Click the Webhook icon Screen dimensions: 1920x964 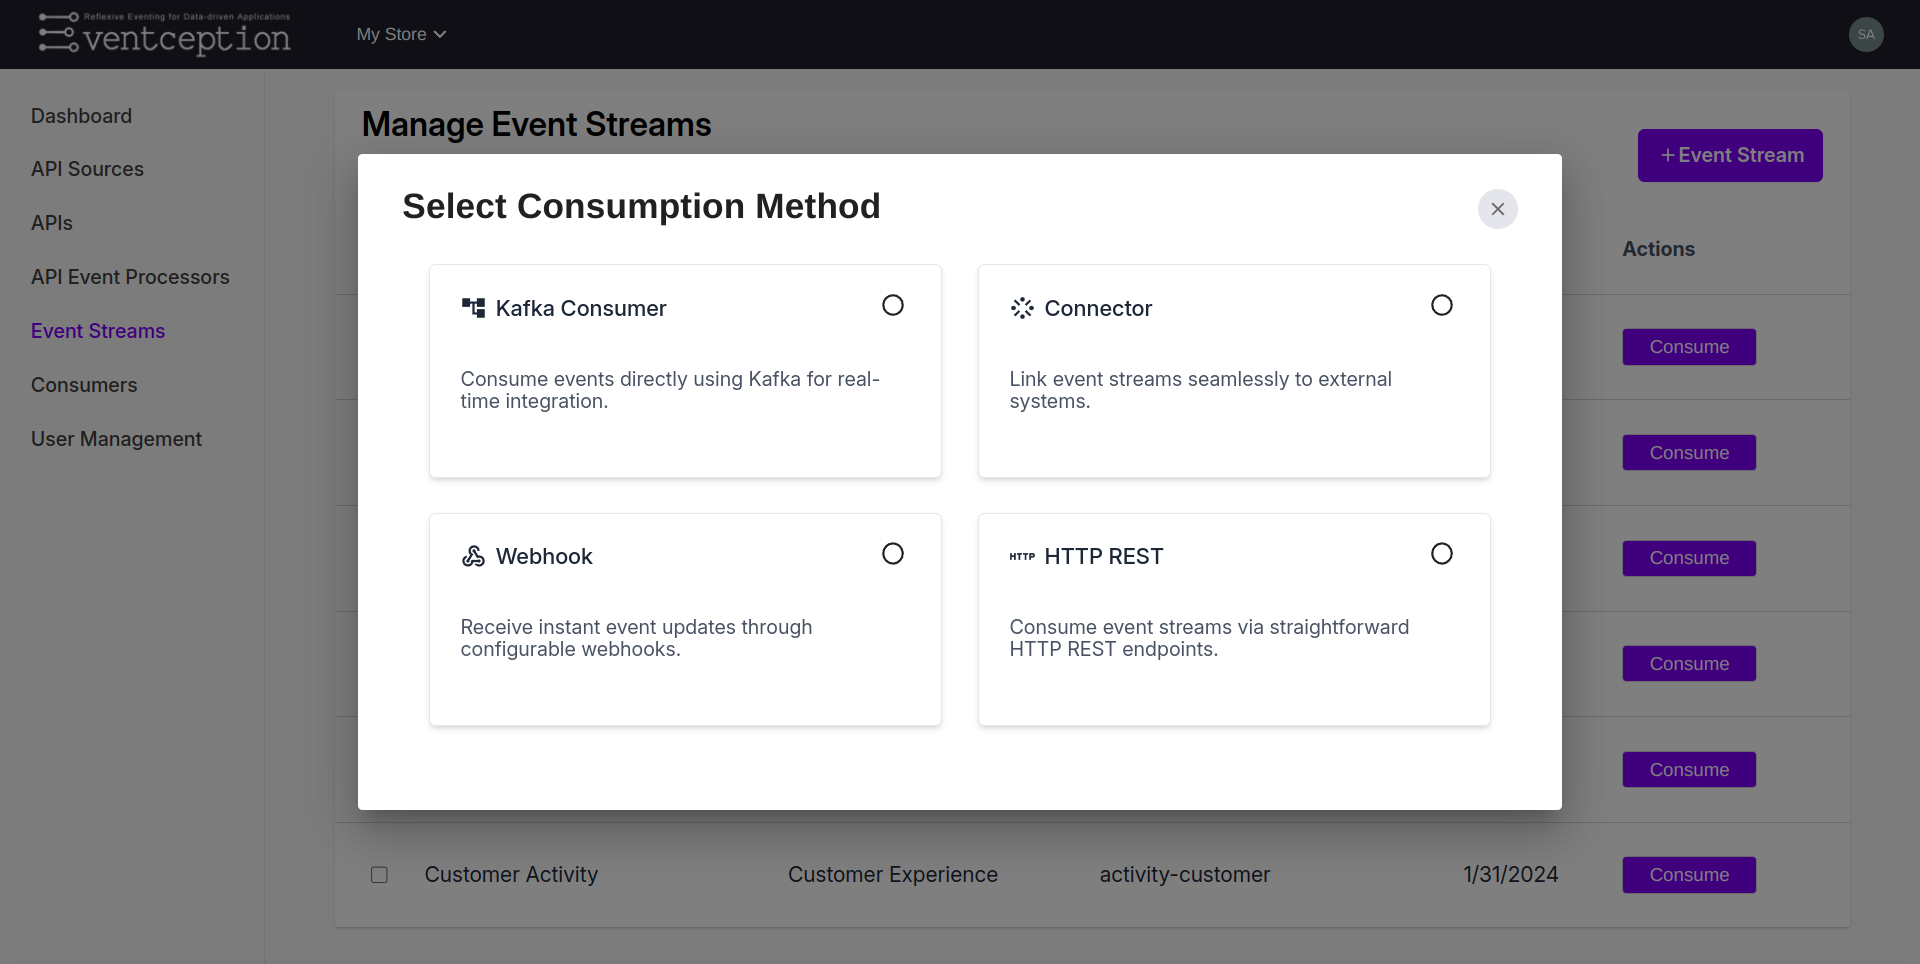click(473, 556)
